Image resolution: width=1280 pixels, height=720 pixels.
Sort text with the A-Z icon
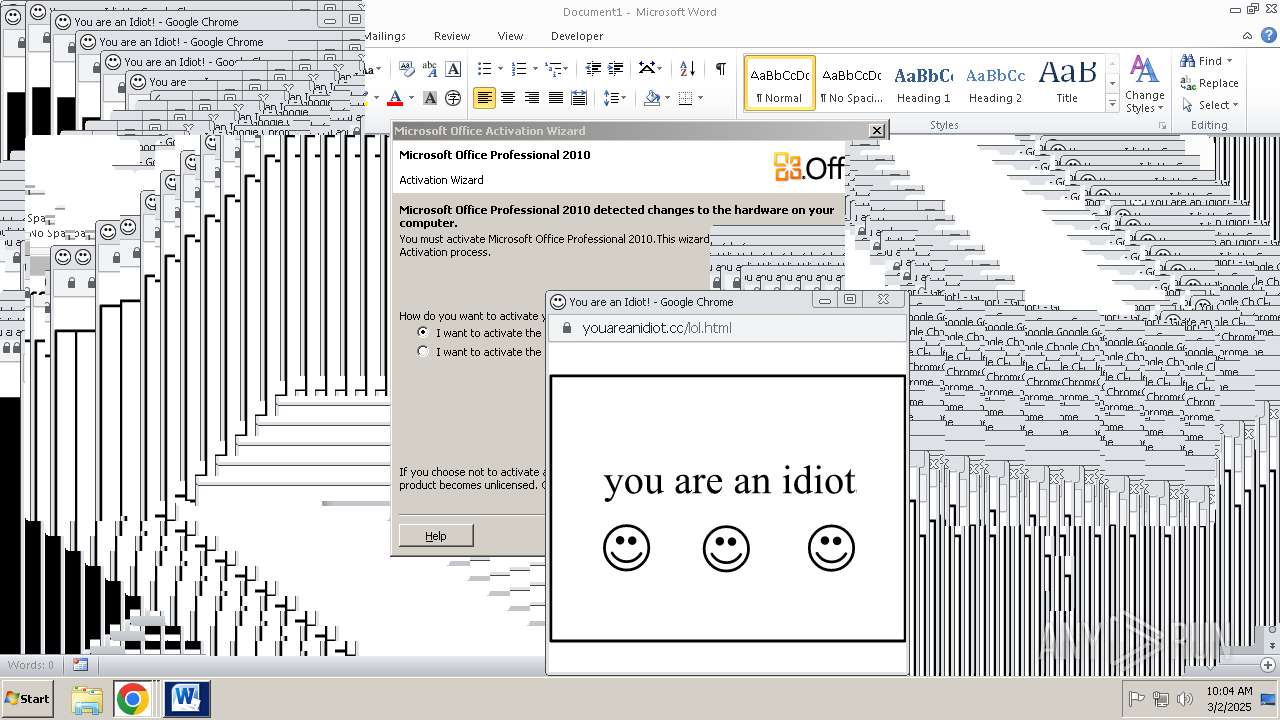coord(687,69)
